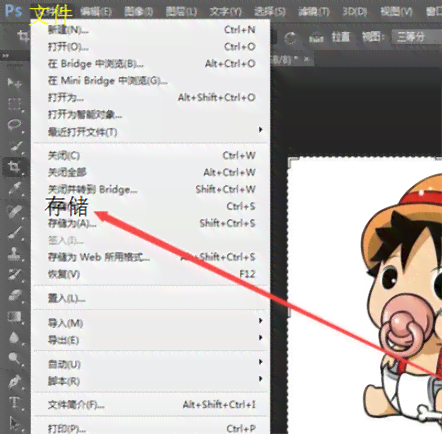
Task: Choose 打开(O)... from File menu
Action: click(x=151, y=47)
